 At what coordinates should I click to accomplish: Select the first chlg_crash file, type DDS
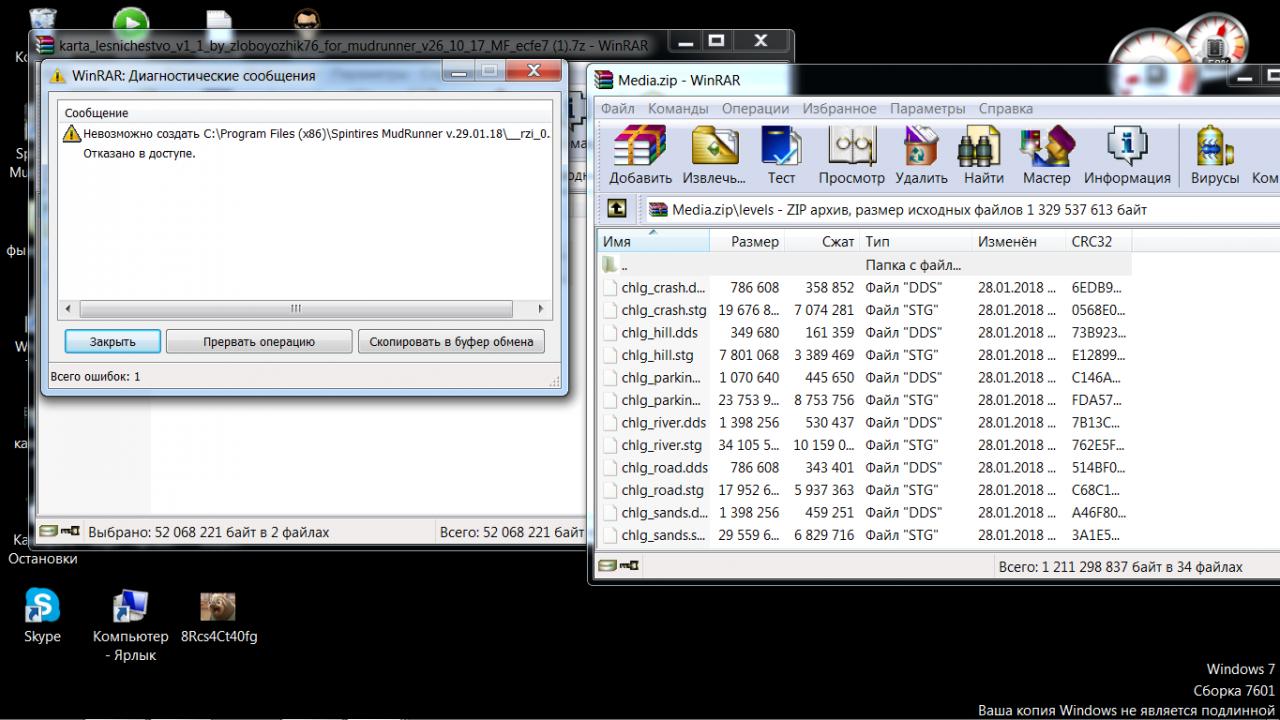point(865,287)
